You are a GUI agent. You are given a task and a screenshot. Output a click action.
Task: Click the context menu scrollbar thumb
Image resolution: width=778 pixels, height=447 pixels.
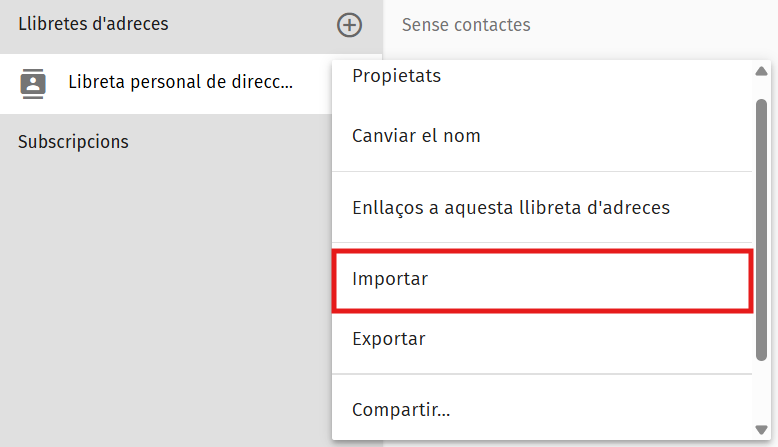(761, 230)
